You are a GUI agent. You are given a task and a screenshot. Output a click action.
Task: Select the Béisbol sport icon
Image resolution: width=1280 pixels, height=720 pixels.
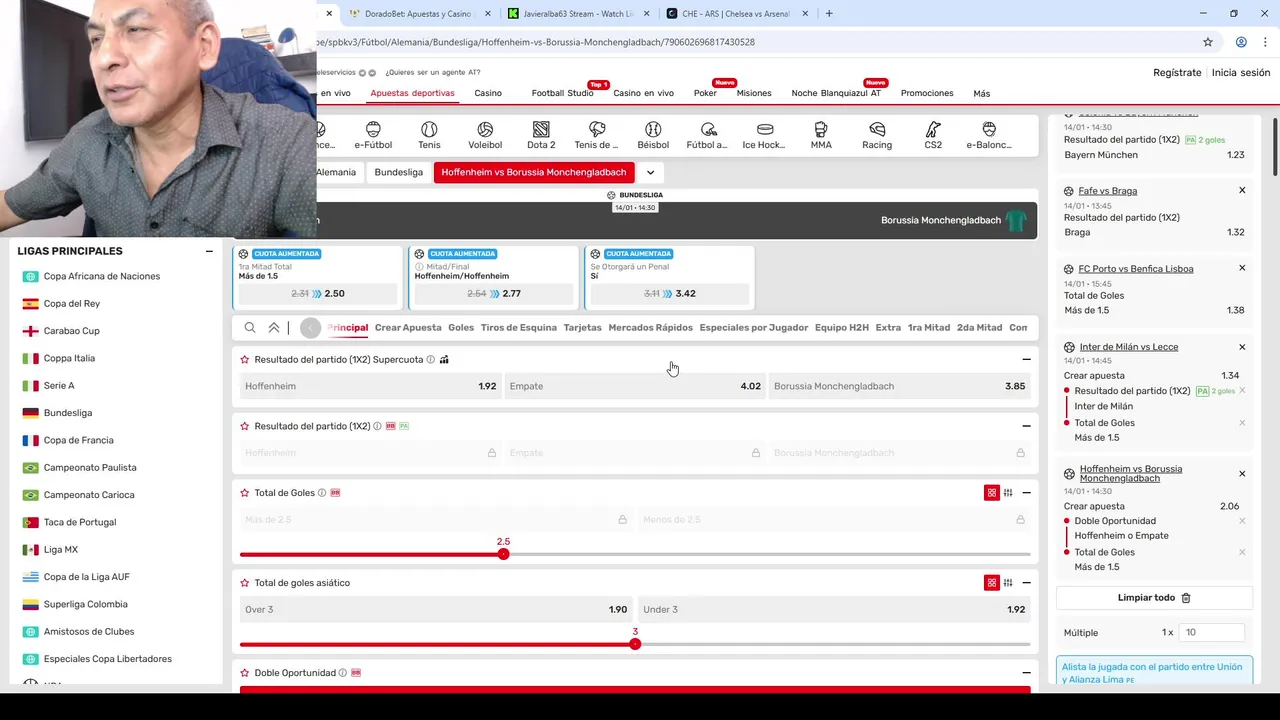[x=653, y=135]
